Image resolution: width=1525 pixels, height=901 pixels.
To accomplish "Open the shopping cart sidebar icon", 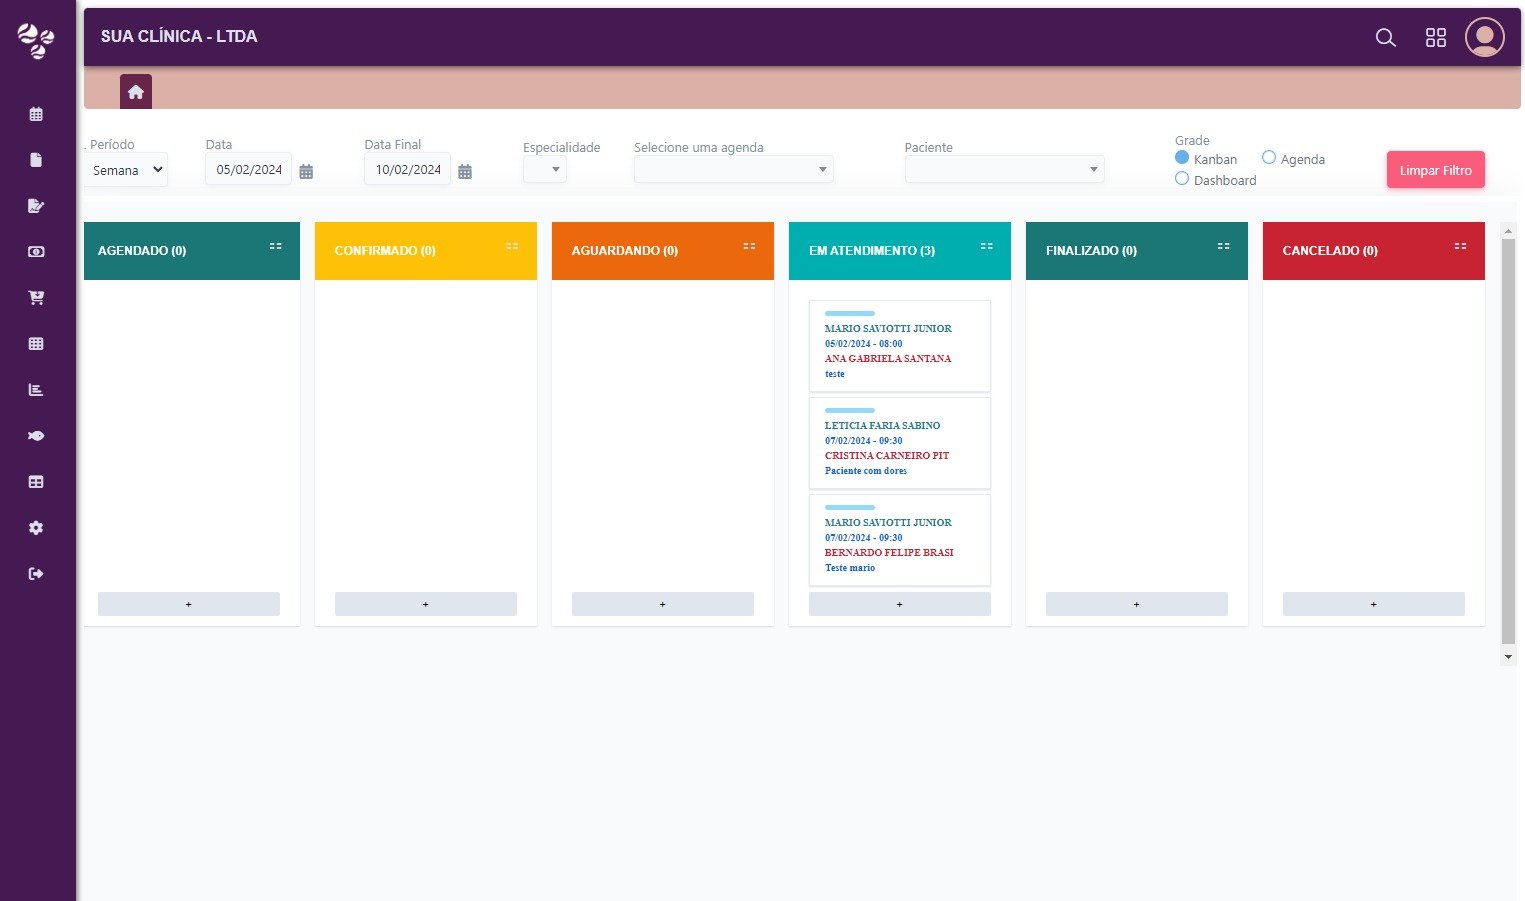I will tap(36, 298).
